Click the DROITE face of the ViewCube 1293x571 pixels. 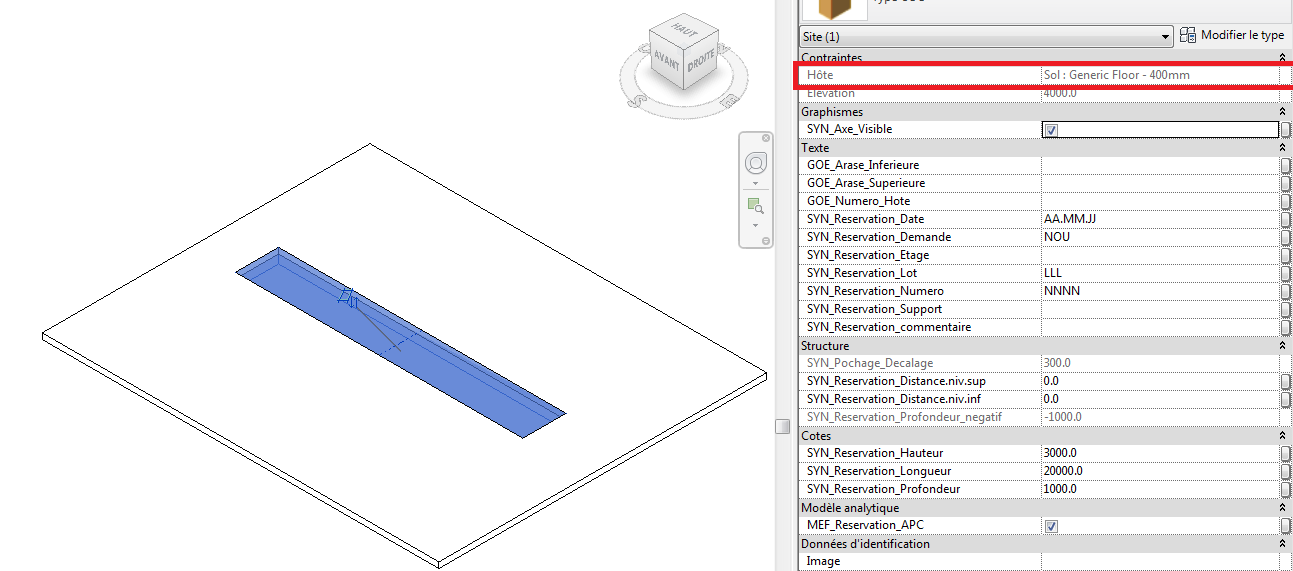coord(702,62)
